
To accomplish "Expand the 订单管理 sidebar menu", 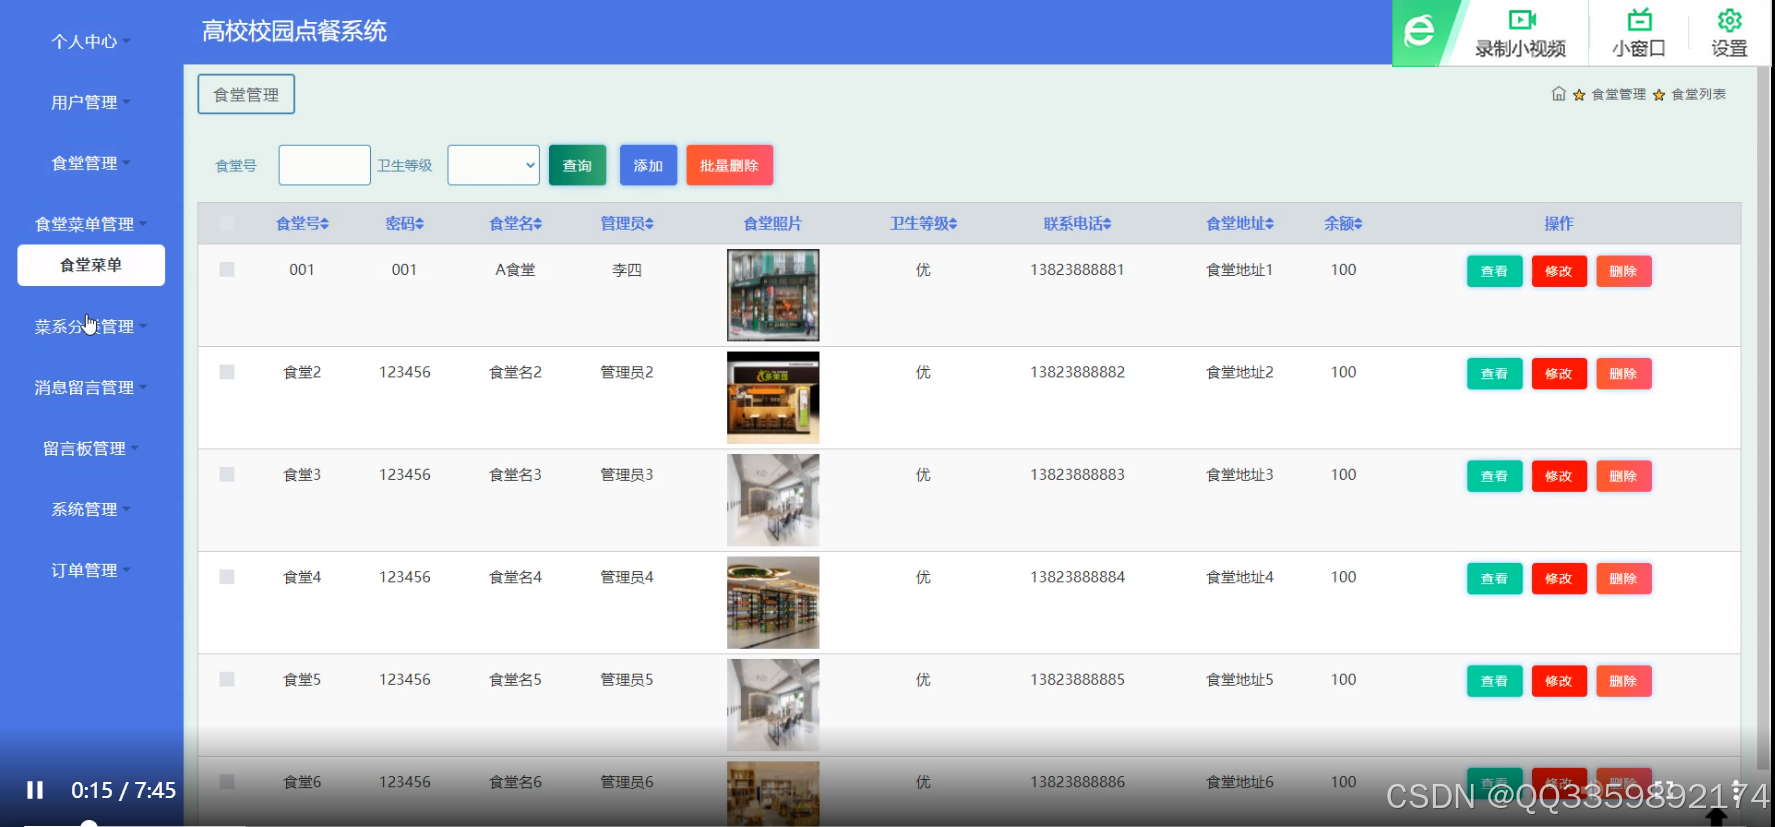I will pos(91,571).
